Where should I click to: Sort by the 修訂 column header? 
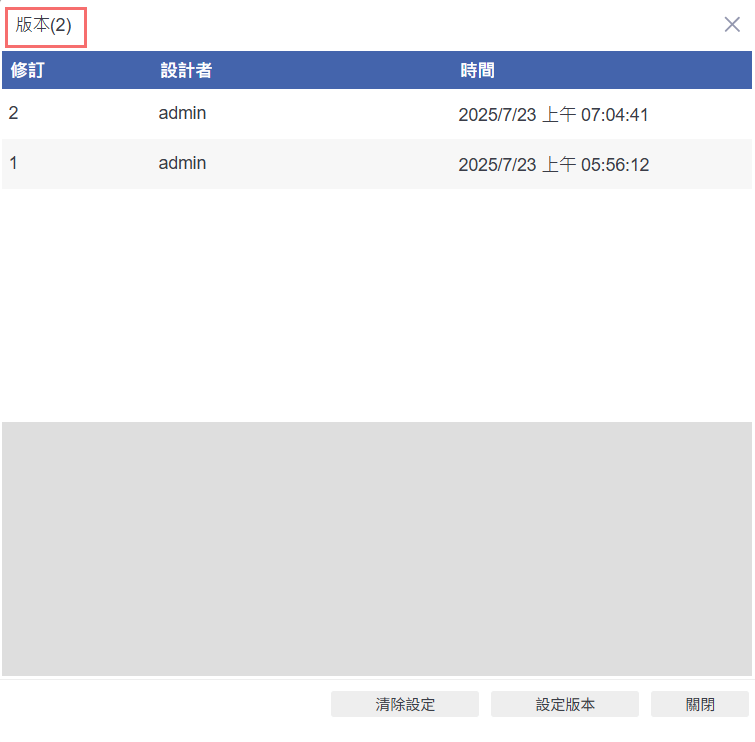point(27,71)
